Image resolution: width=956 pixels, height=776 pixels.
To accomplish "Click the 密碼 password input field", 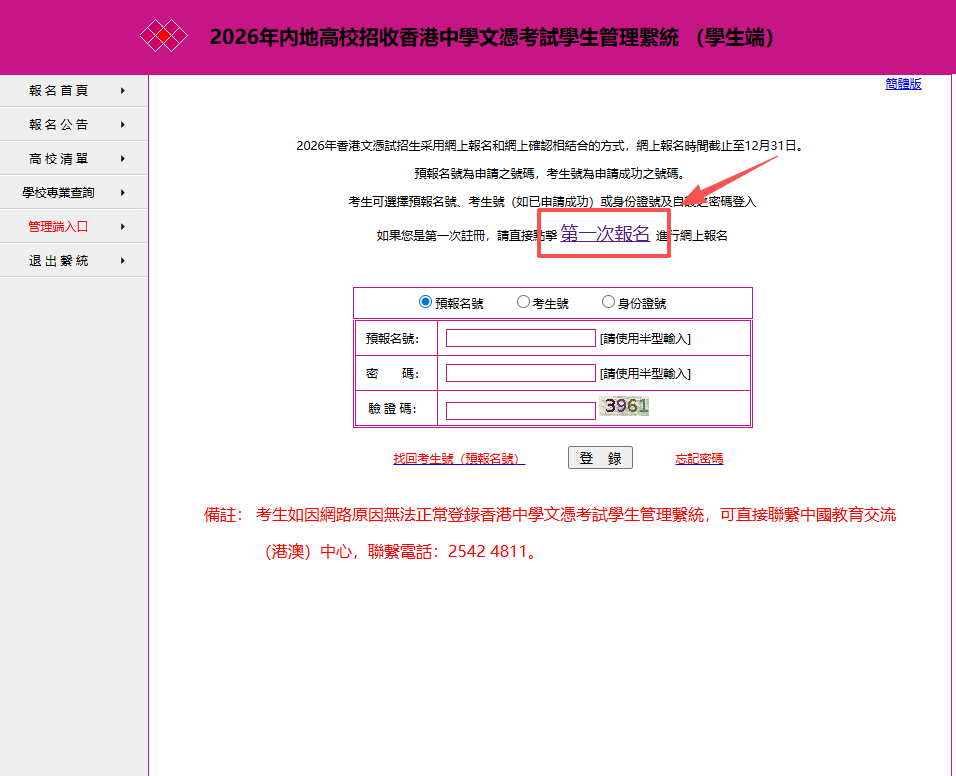I will tap(520, 372).
